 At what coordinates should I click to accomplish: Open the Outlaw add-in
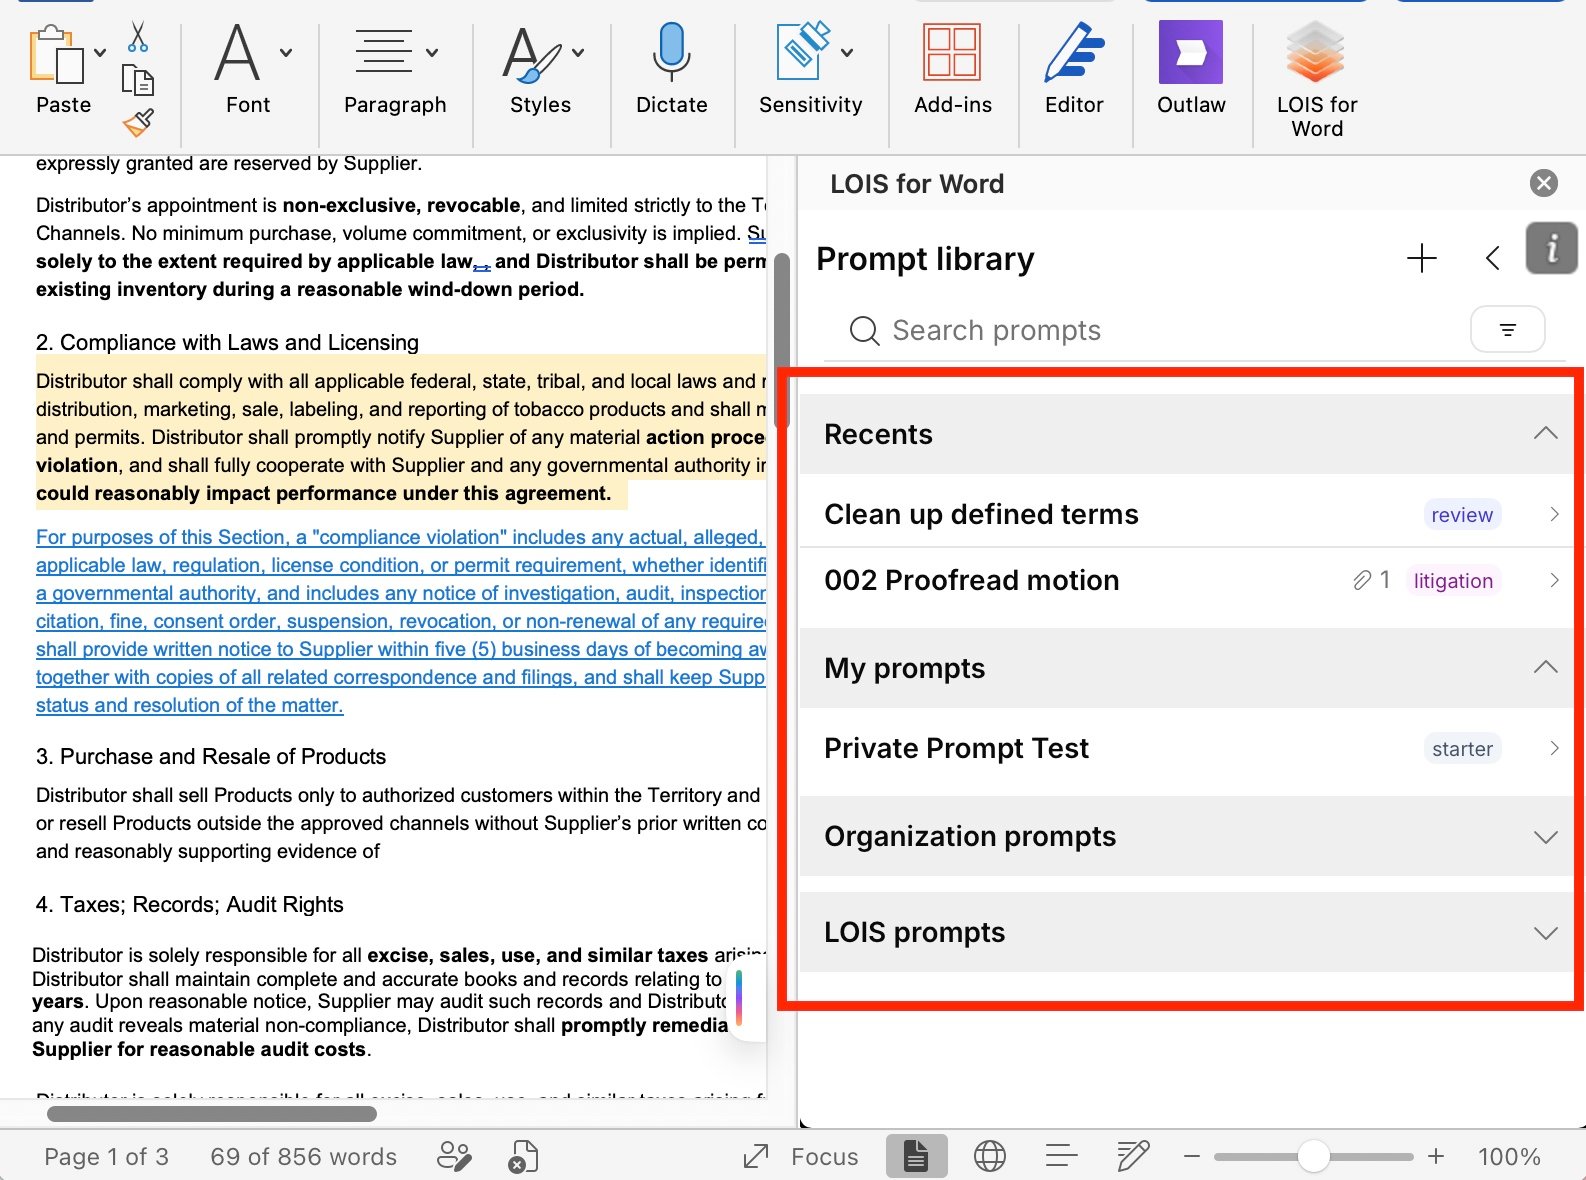click(1191, 70)
